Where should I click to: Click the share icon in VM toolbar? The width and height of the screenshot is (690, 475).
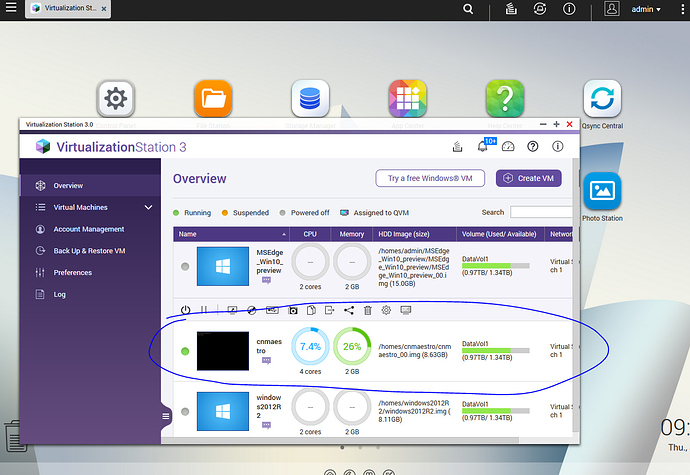(349, 310)
